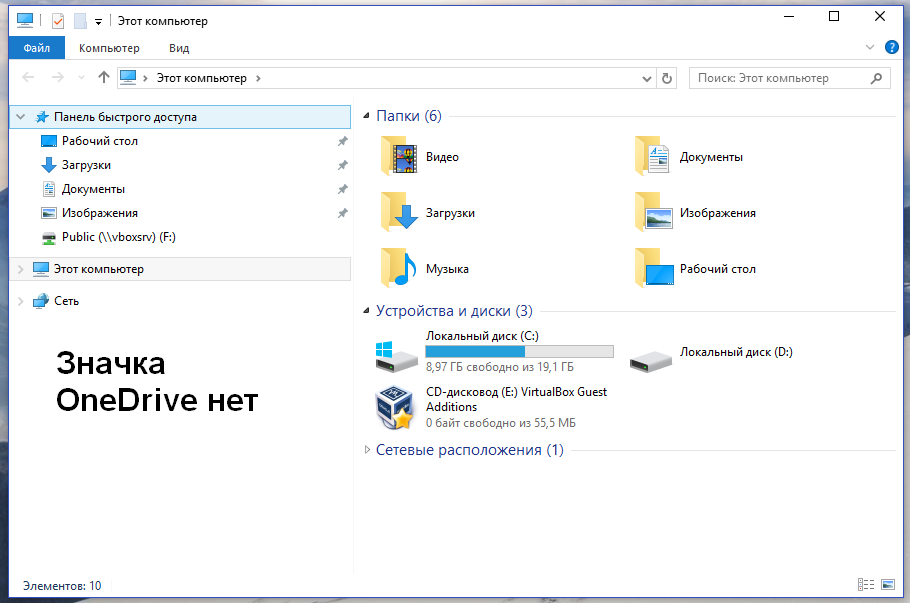Image resolution: width=910 pixels, height=603 pixels.
Task: Unpin Рабочий стол using its pin icon
Action: click(x=342, y=141)
